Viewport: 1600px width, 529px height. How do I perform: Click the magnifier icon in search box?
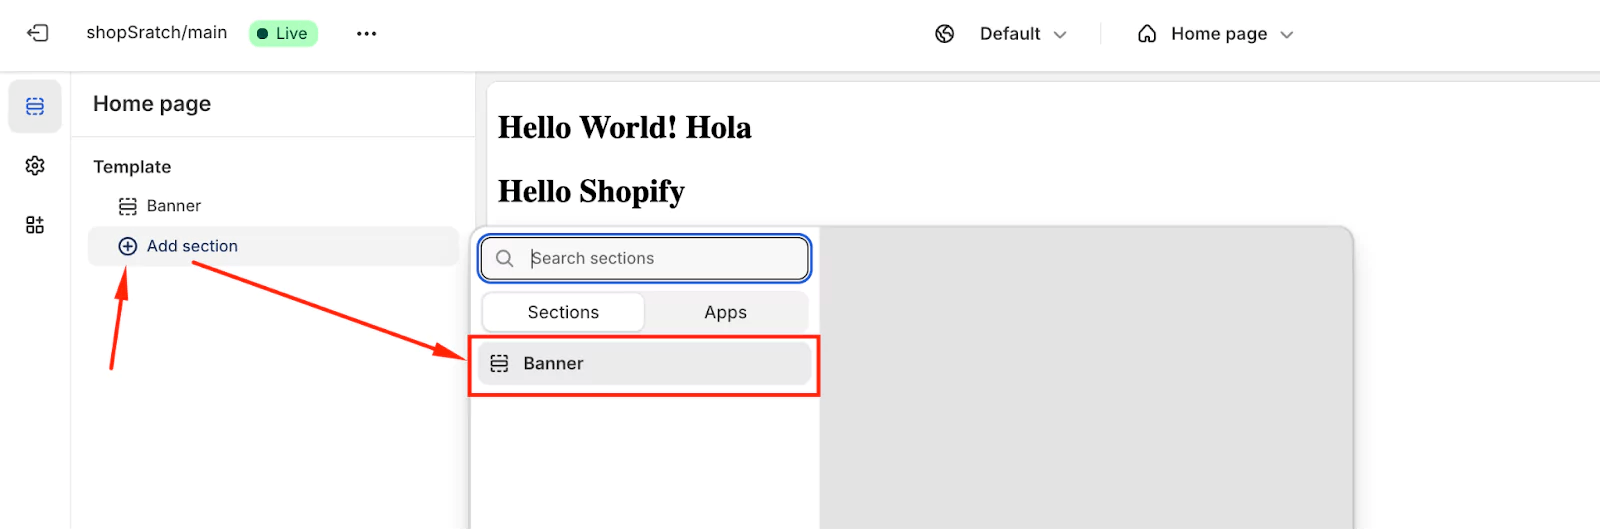[x=505, y=258]
